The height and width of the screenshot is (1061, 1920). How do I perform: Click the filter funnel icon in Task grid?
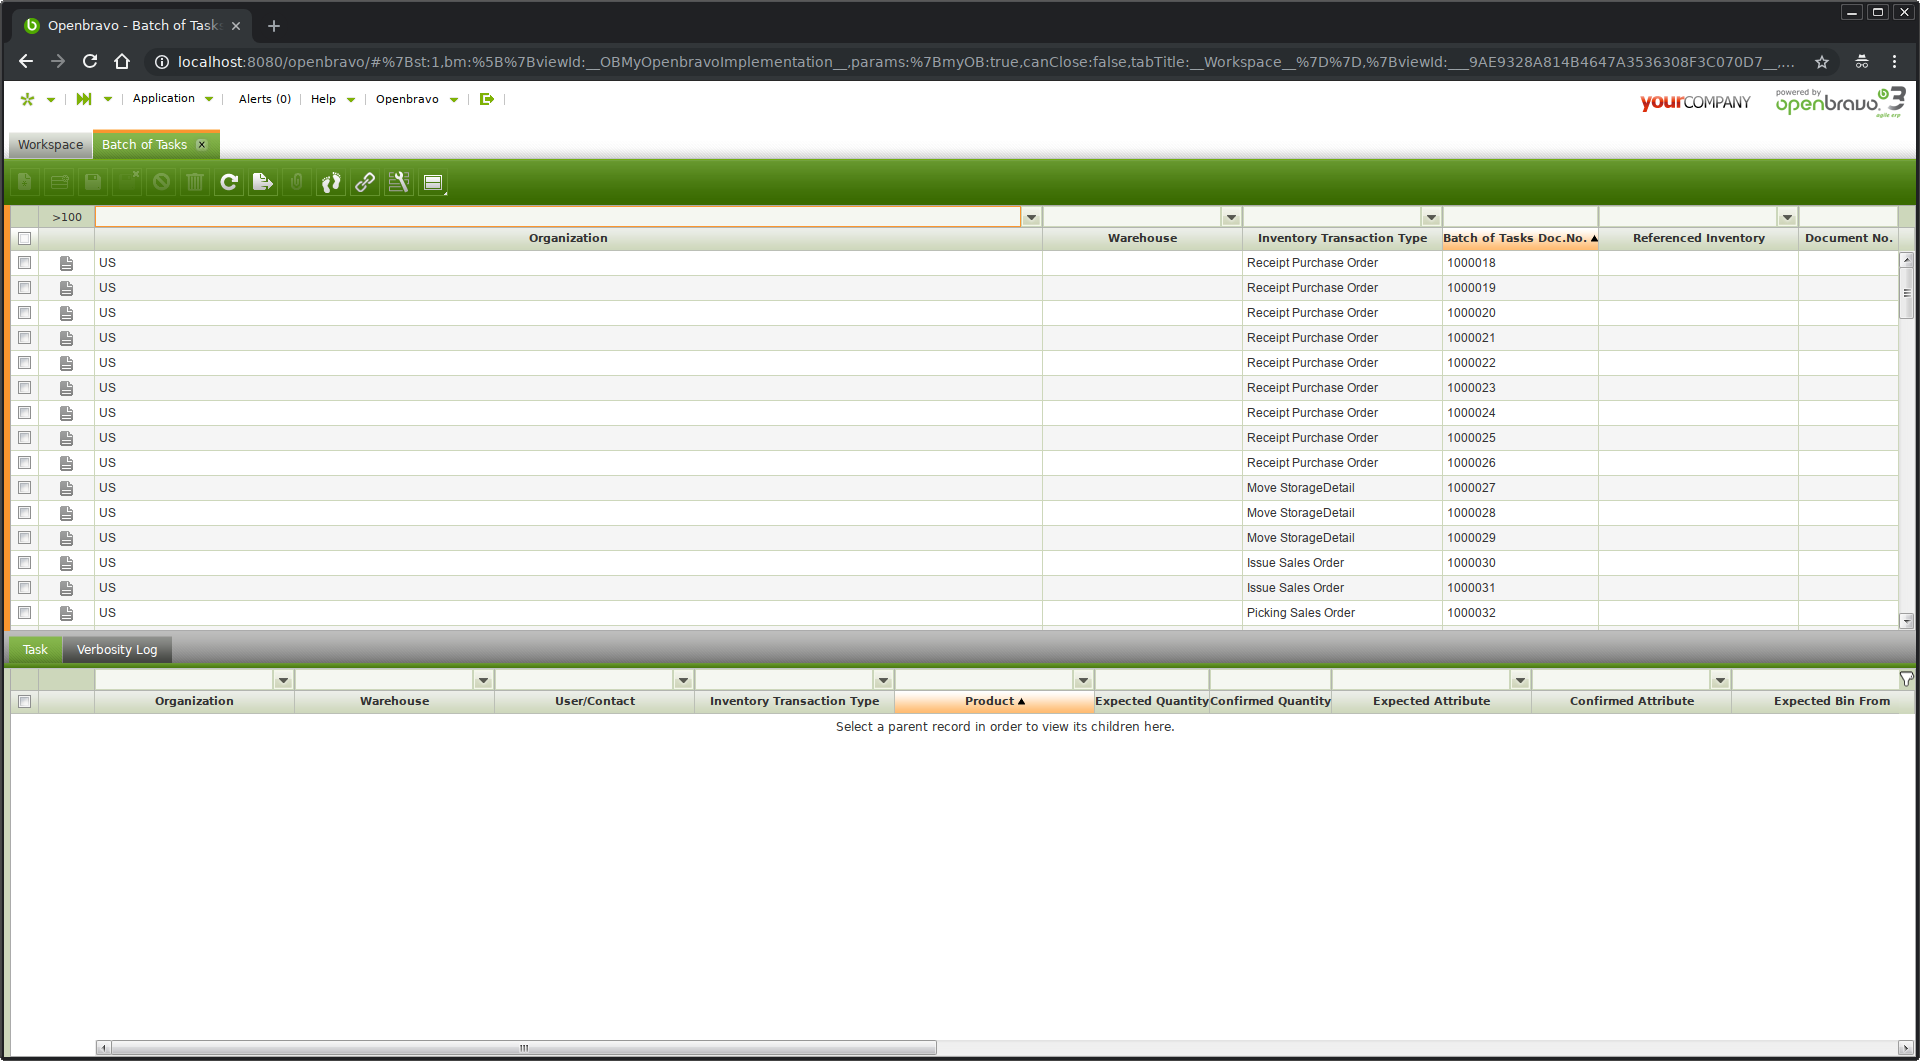pyautogui.click(x=1906, y=680)
